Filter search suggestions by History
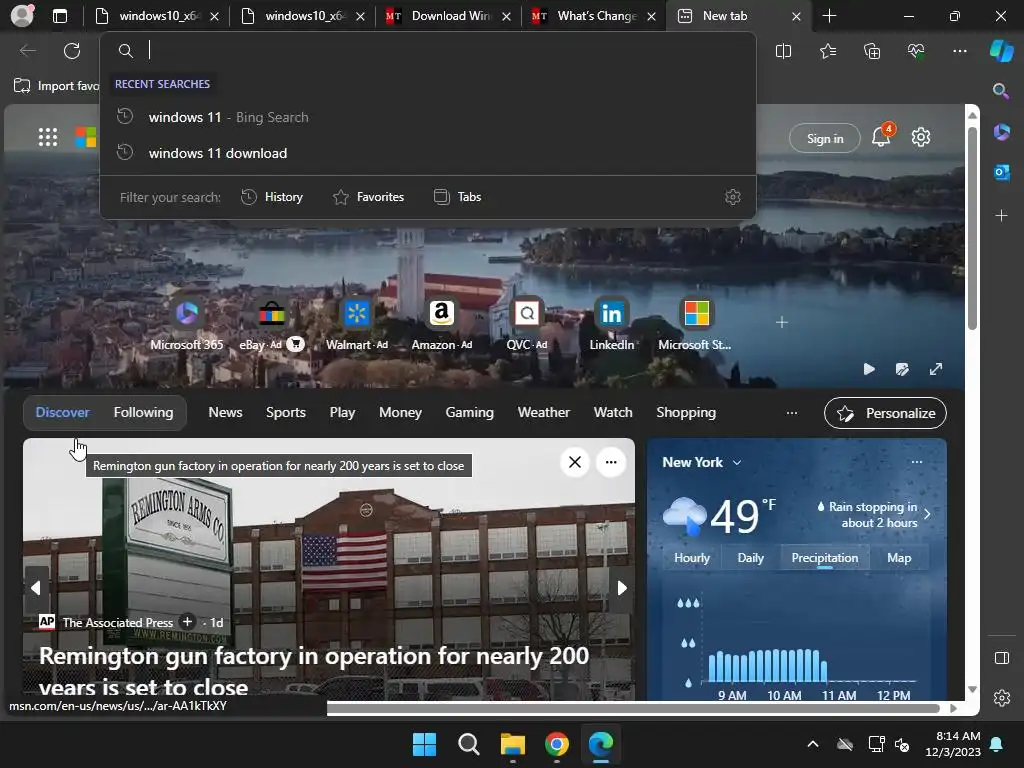The height and width of the screenshot is (768, 1024). pos(272,197)
